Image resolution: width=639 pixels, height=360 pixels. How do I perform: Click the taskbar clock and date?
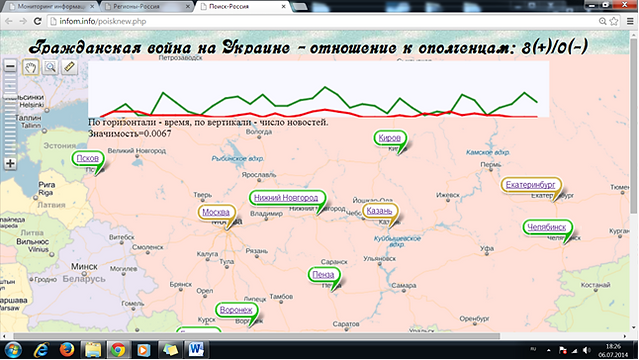[613, 350]
